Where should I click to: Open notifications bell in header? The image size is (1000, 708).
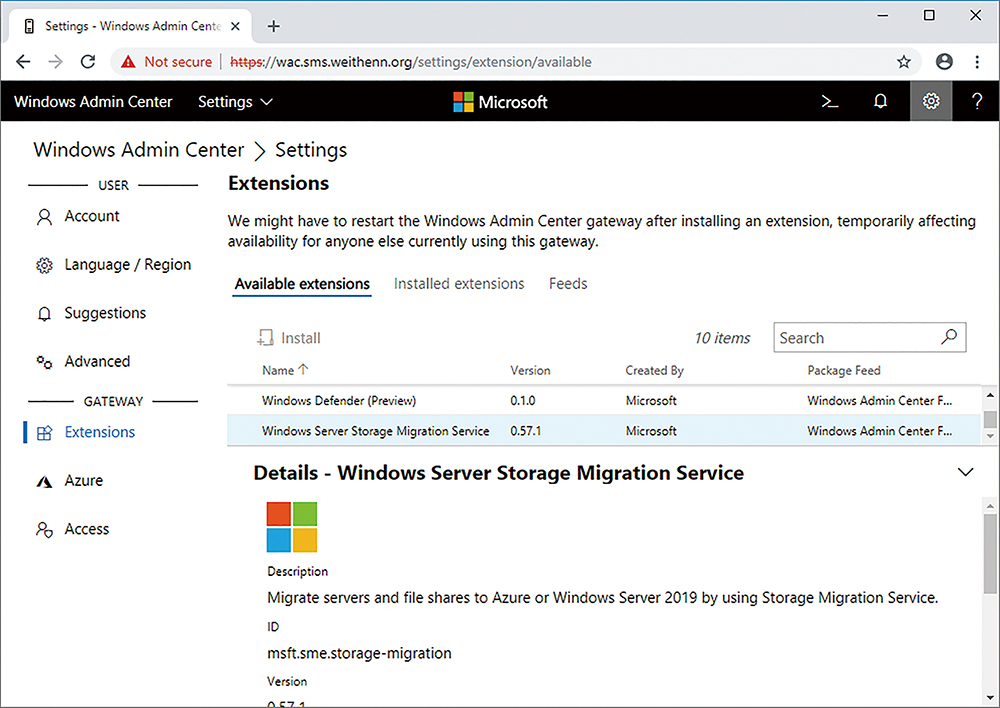click(880, 101)
